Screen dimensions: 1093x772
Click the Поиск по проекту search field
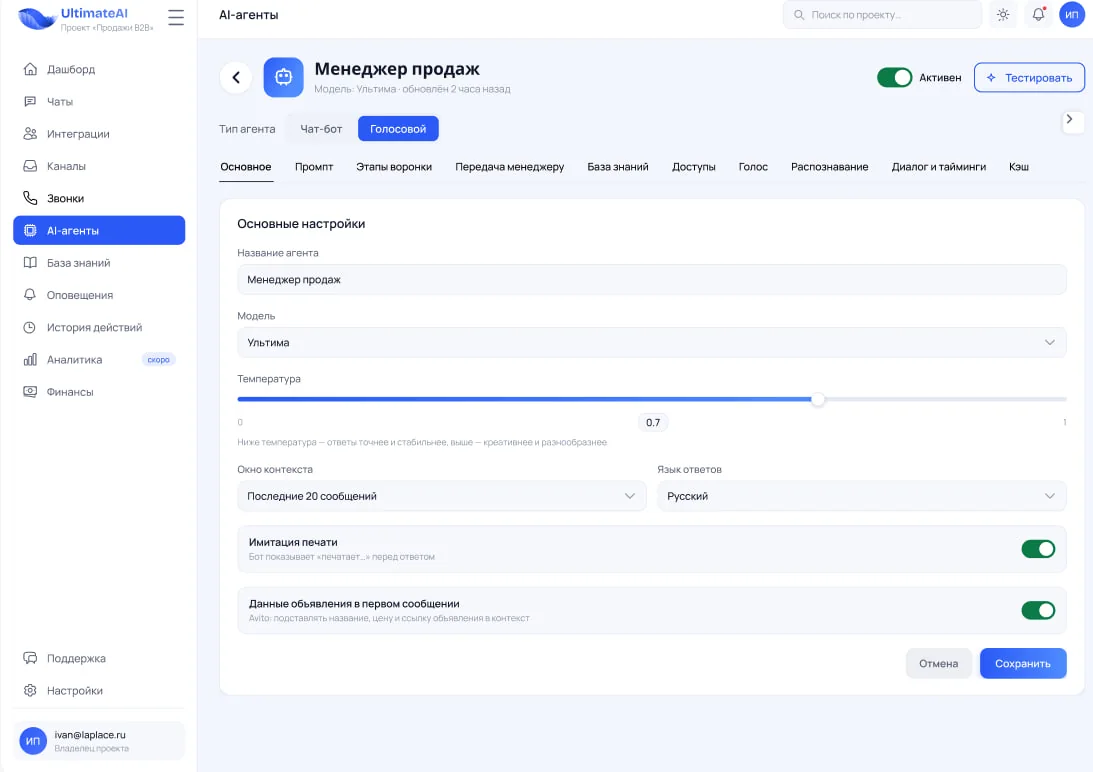click(x=882, y=15)
